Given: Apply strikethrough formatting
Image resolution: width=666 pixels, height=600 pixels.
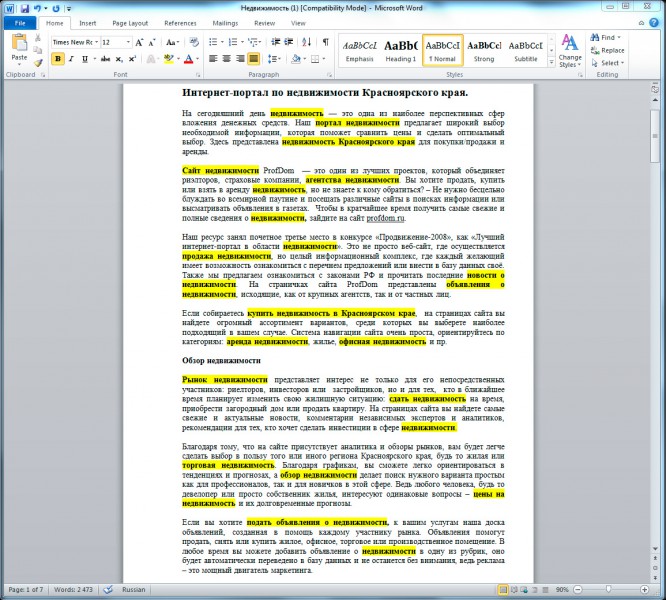Looking at the screenshot, I should 105,59.
